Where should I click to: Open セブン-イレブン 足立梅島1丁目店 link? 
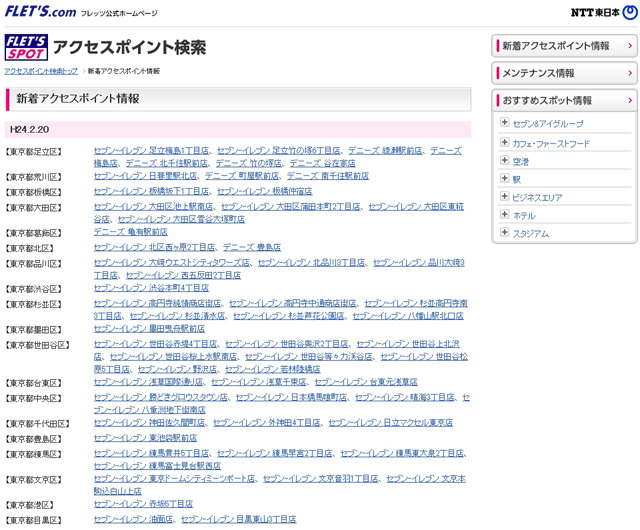tap(151, 151)
